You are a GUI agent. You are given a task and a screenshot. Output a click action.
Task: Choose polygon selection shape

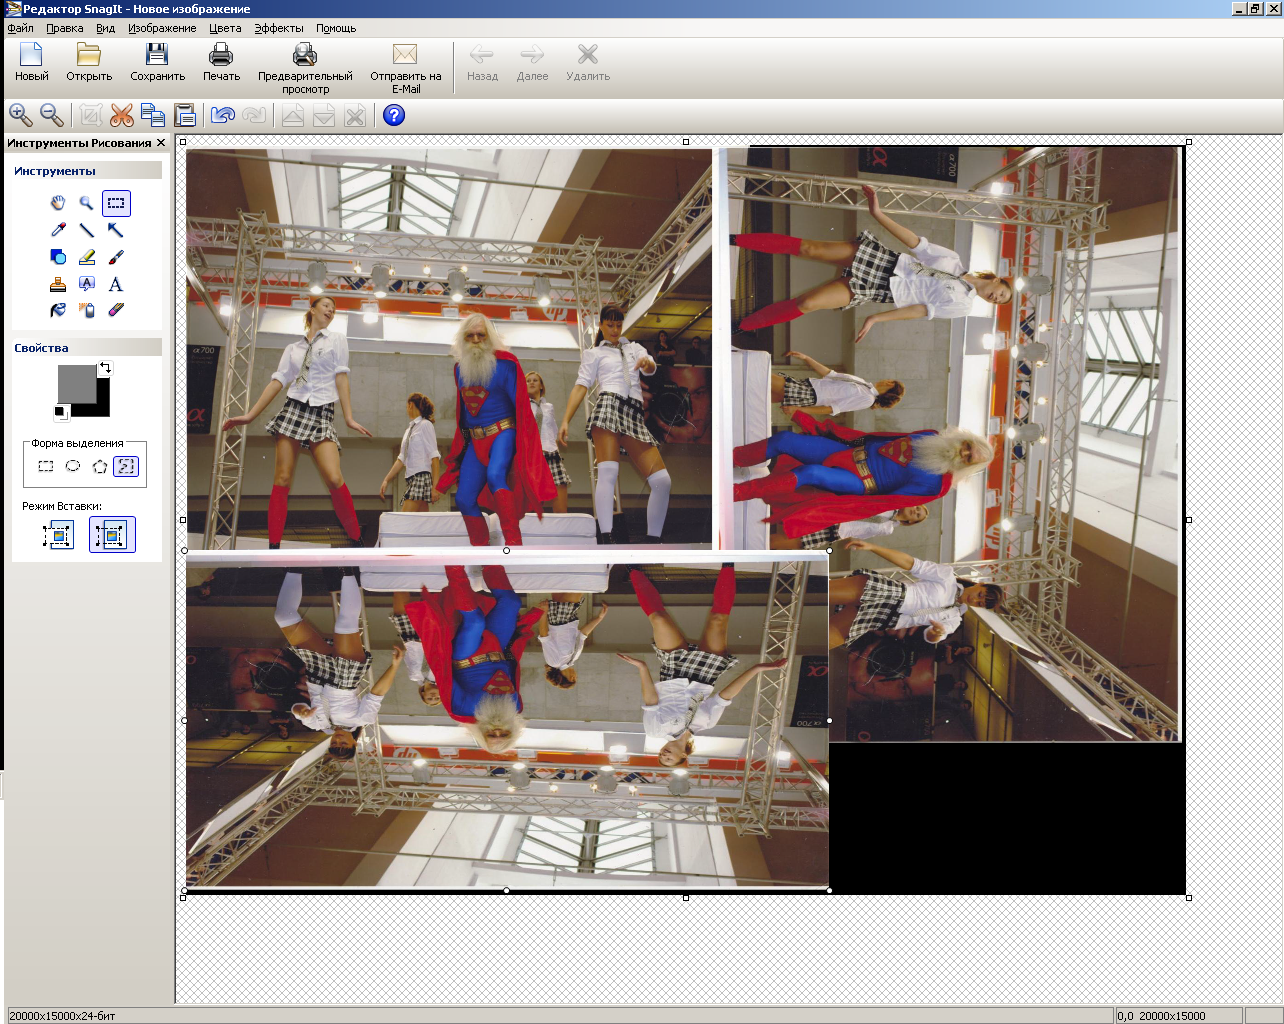pos(100,466)
